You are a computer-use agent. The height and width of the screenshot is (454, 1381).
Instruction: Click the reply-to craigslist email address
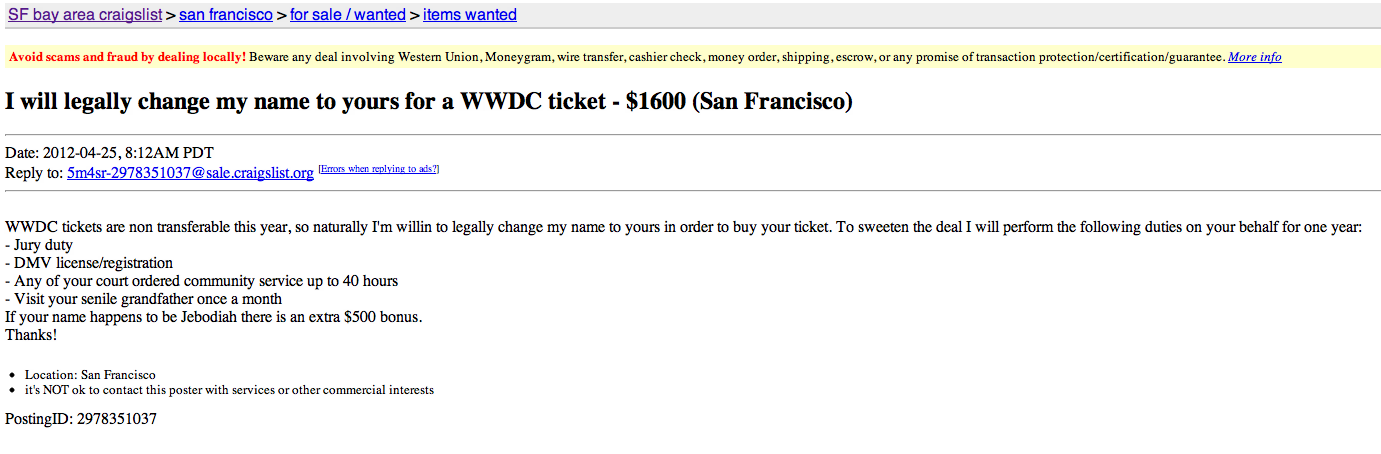click(190, 173)
